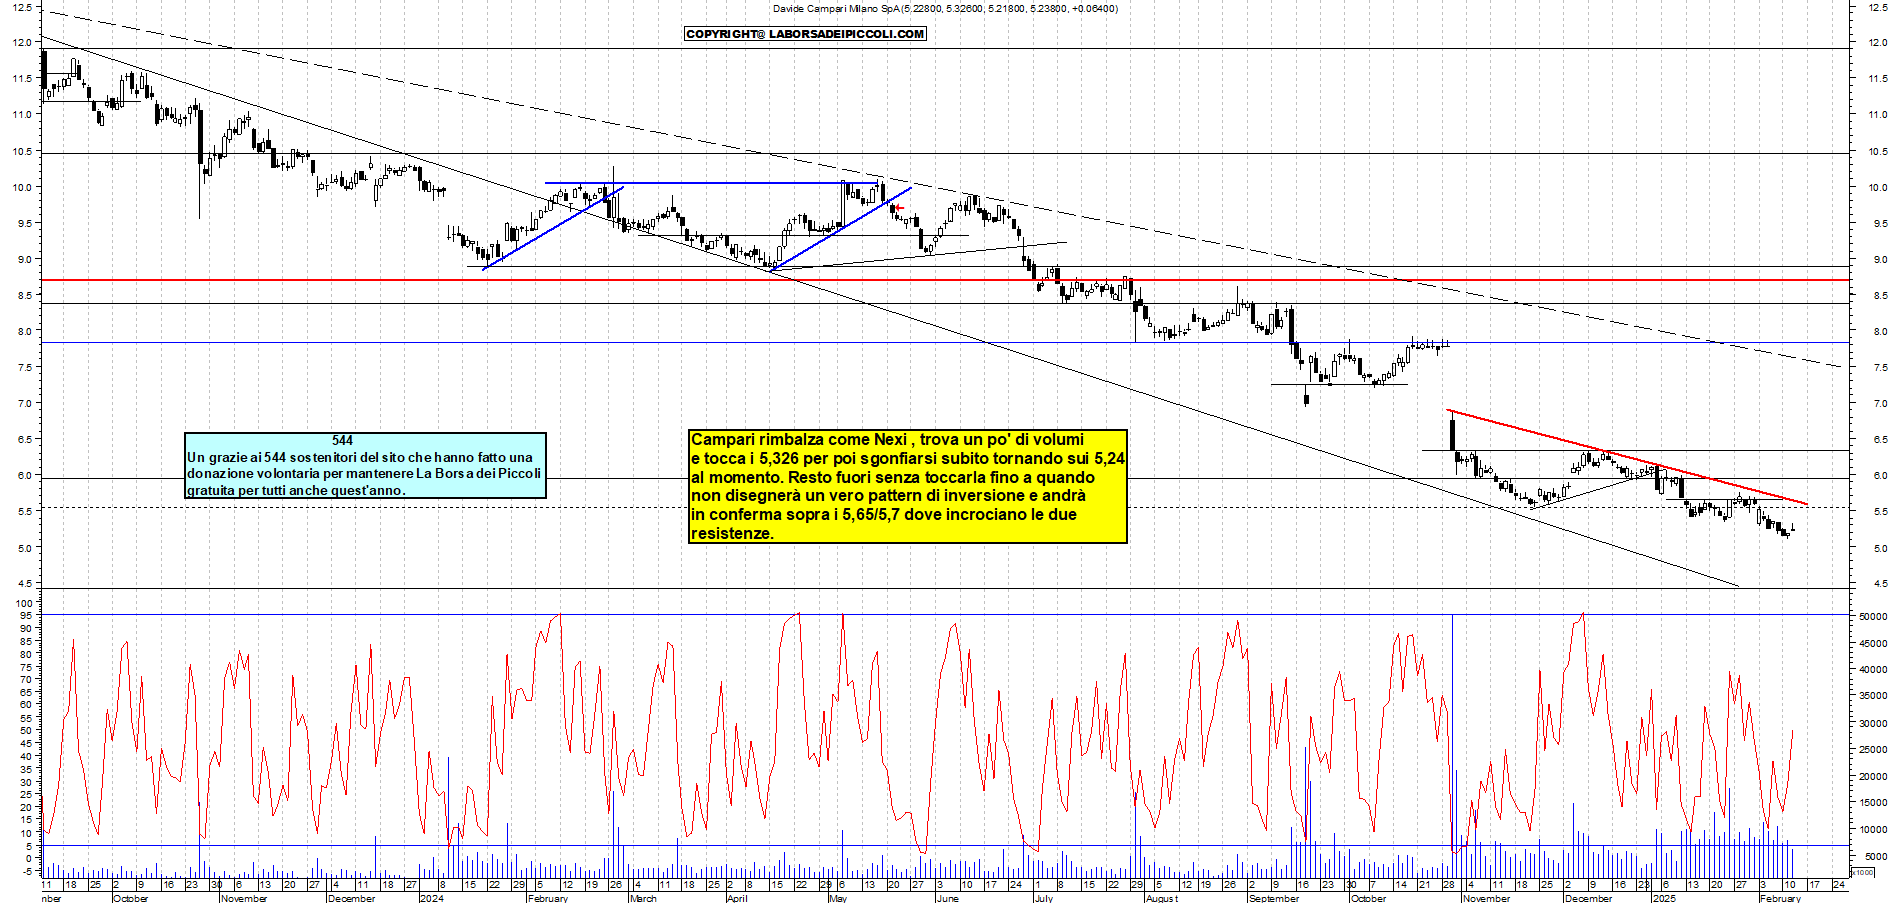The image size is (1890, 903).
Task: Click the 25000 volume scale label
Action: pyautogui.click(x=1873, y=750)
